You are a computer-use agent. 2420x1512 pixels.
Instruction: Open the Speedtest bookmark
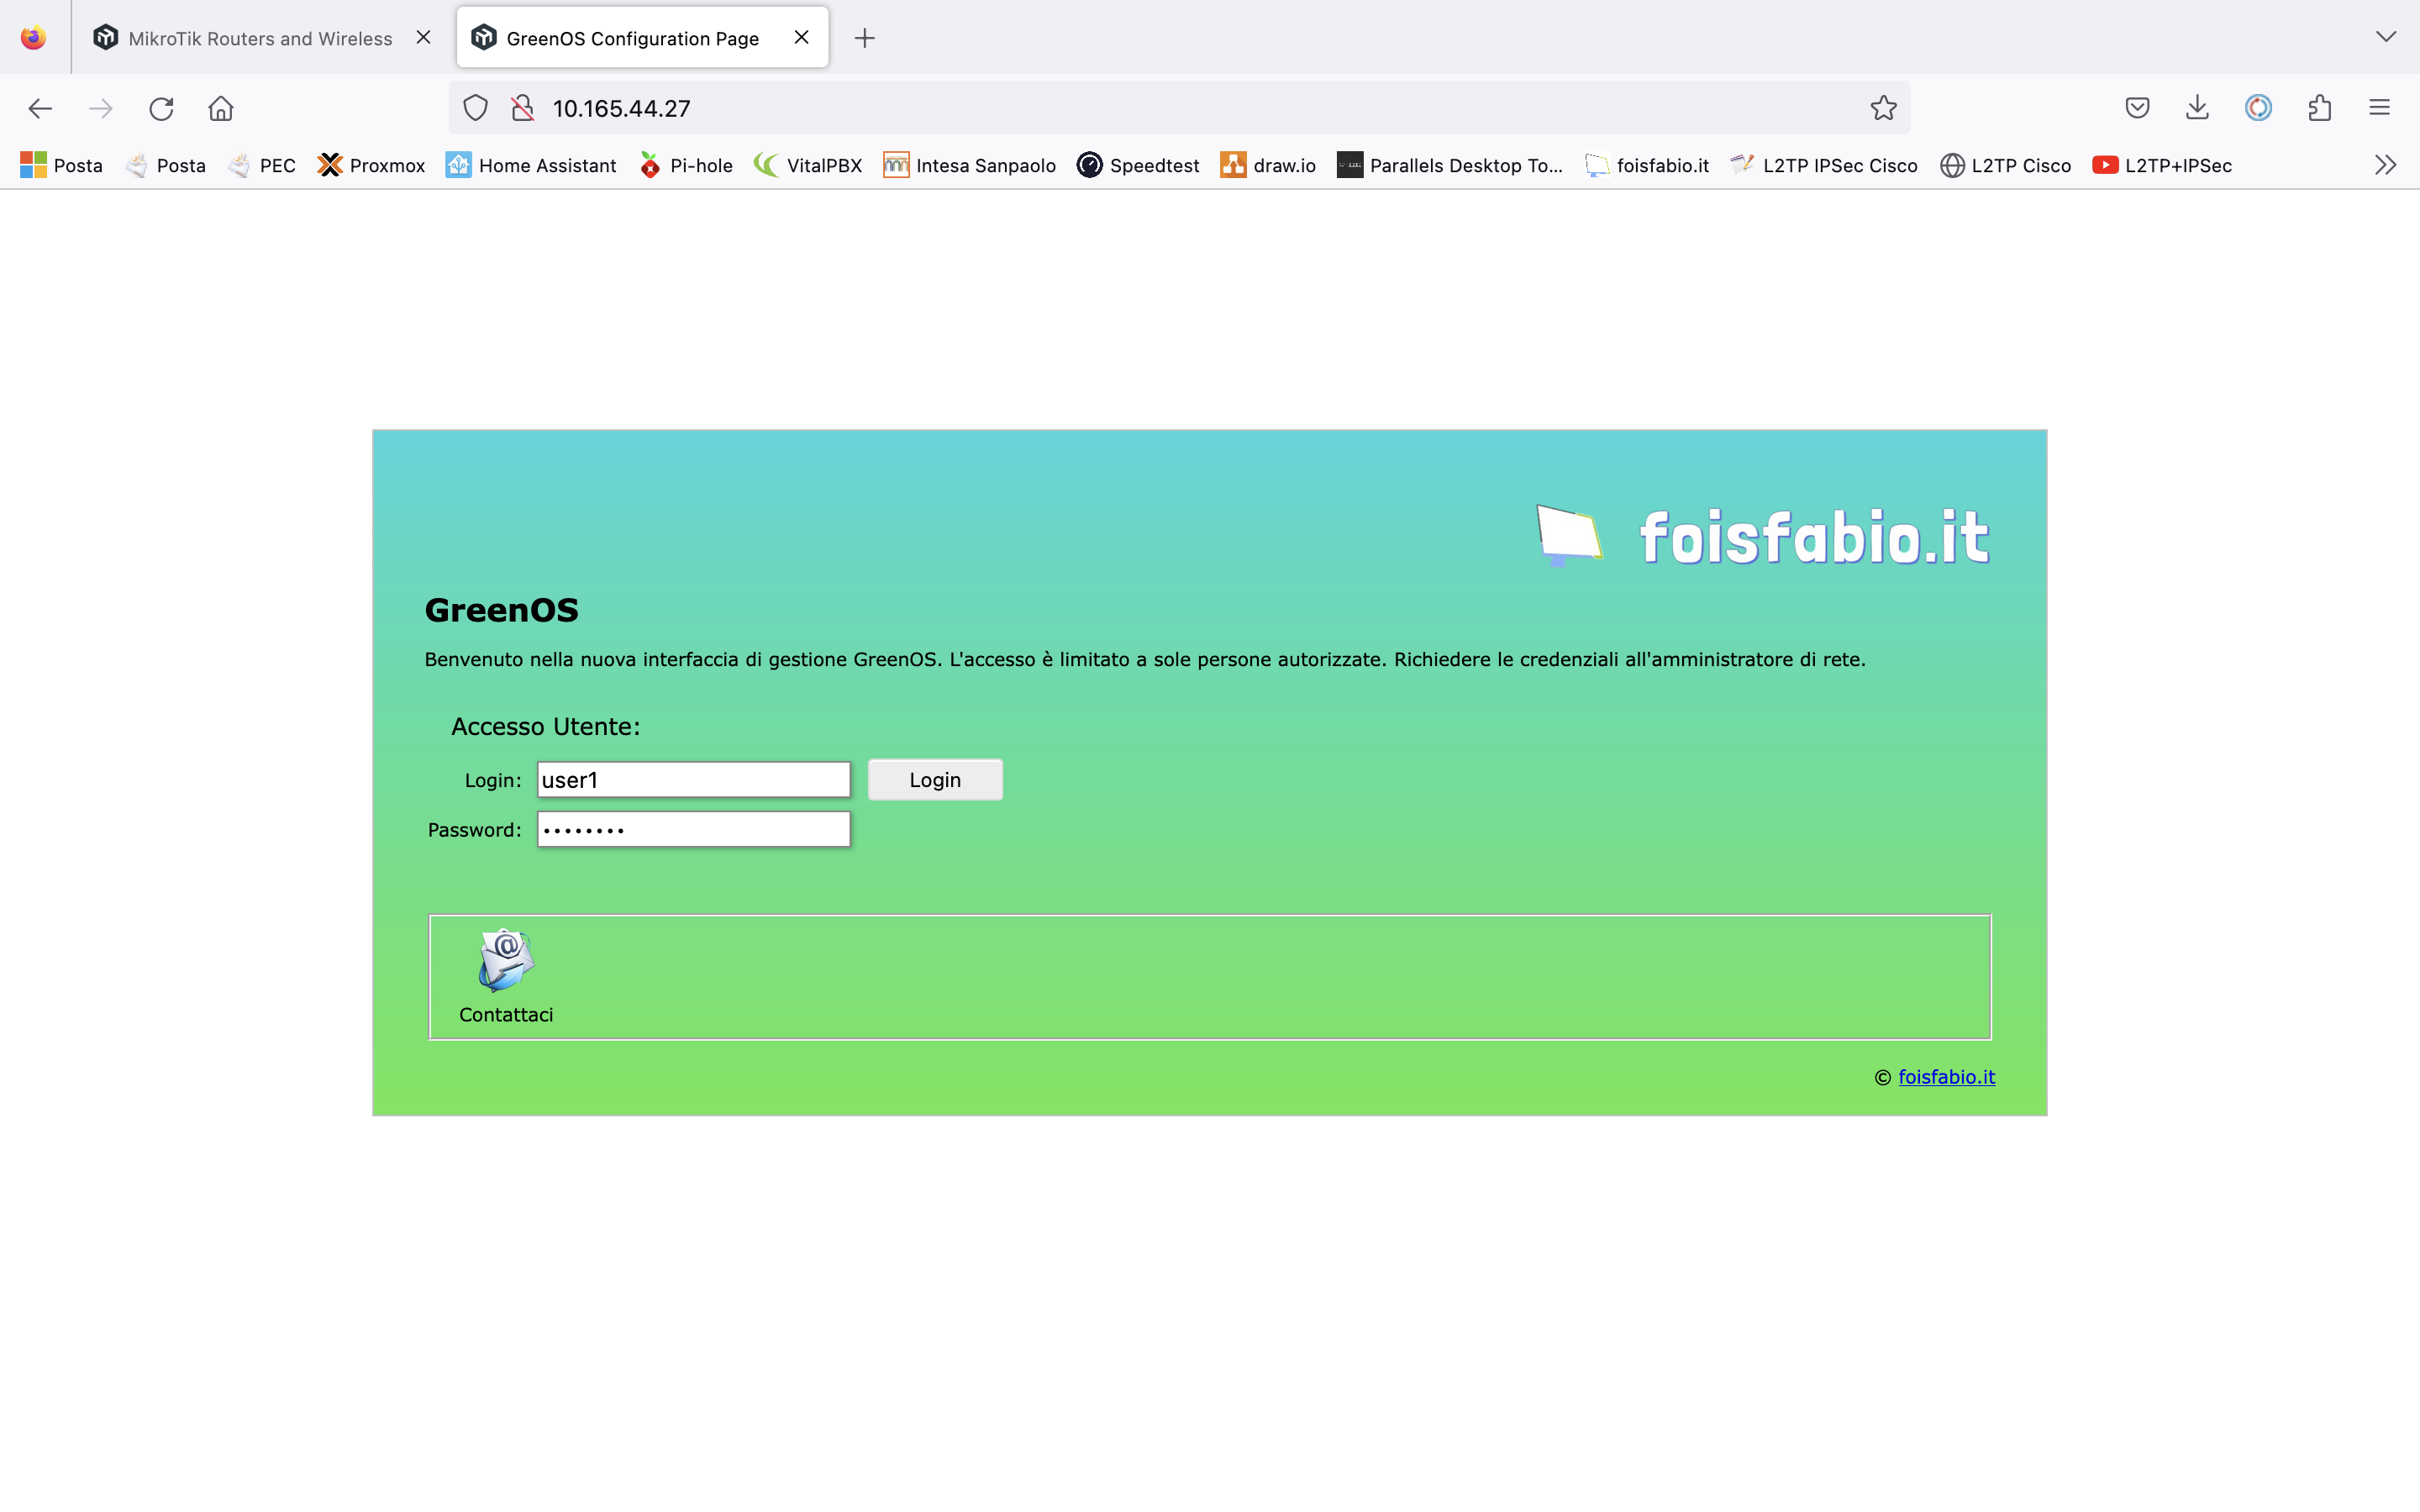[1137, 165]
